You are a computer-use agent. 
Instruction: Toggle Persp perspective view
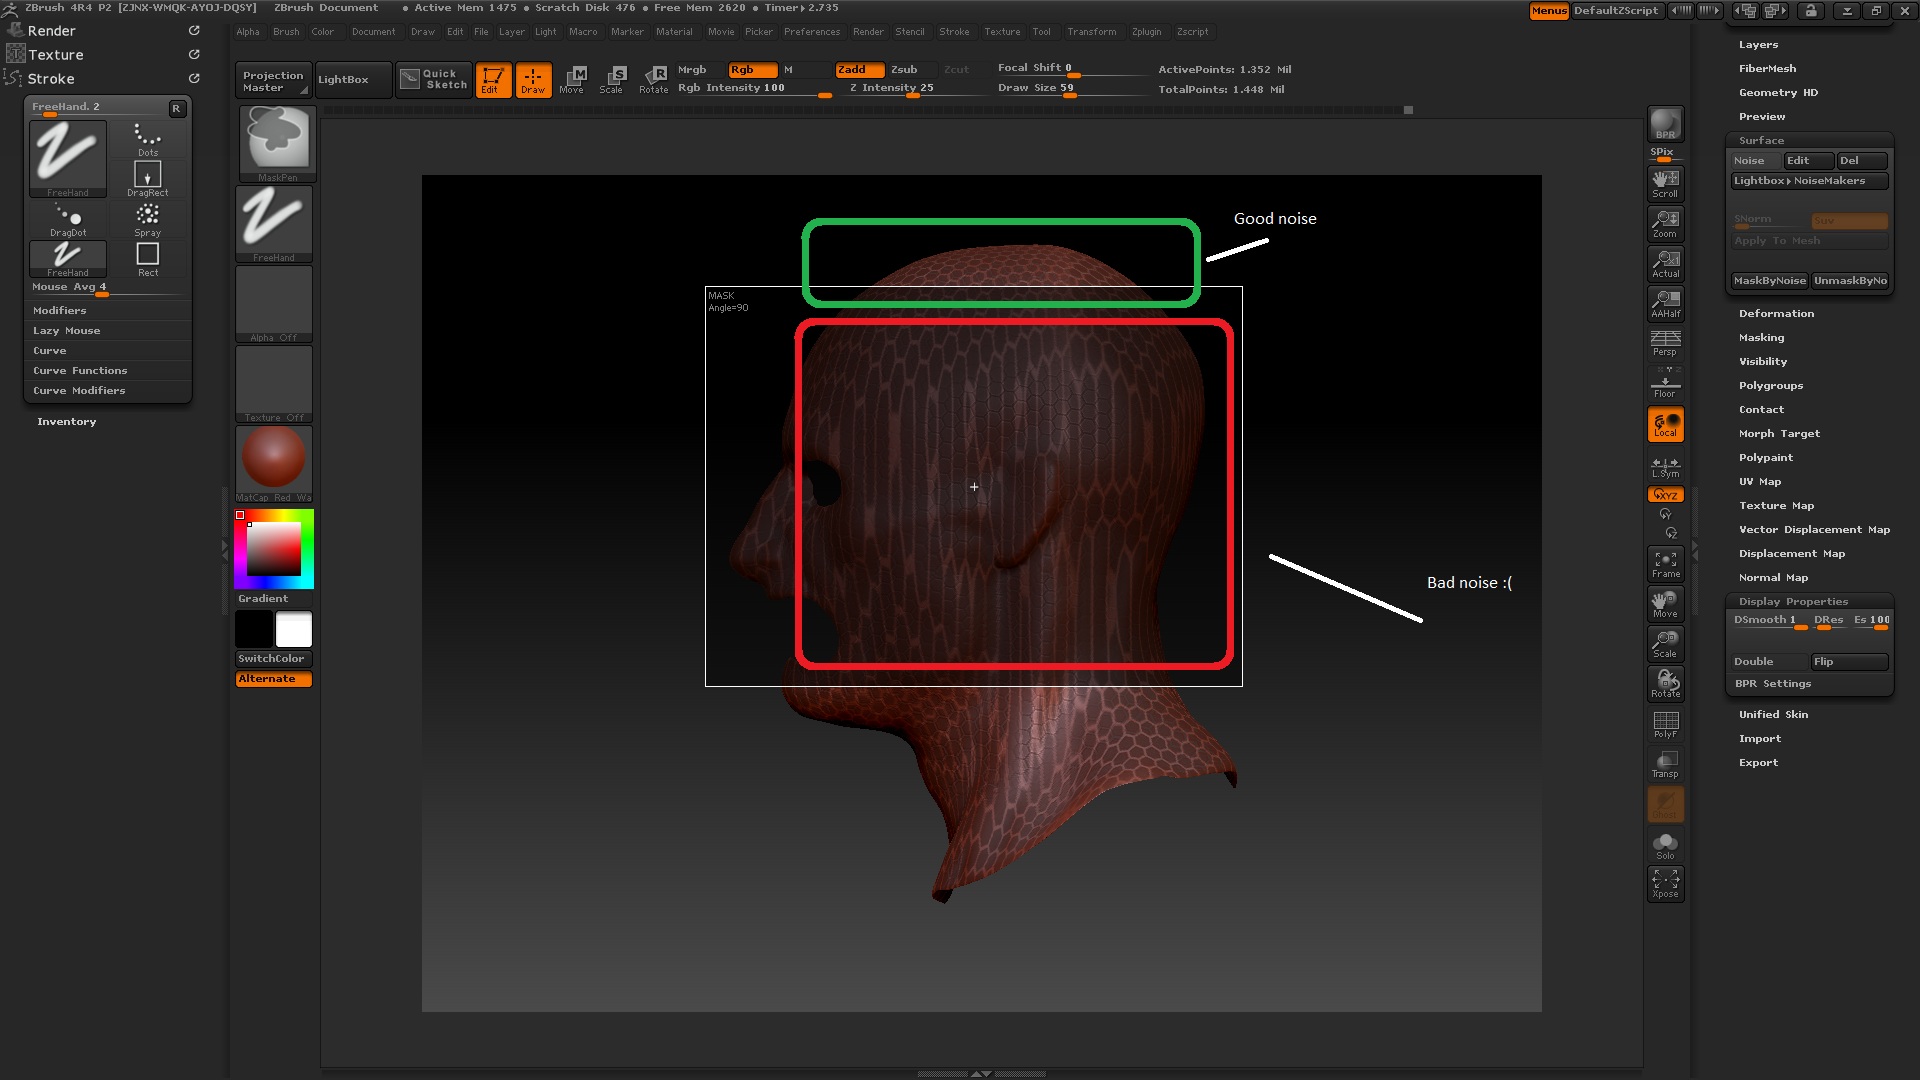1665,343
